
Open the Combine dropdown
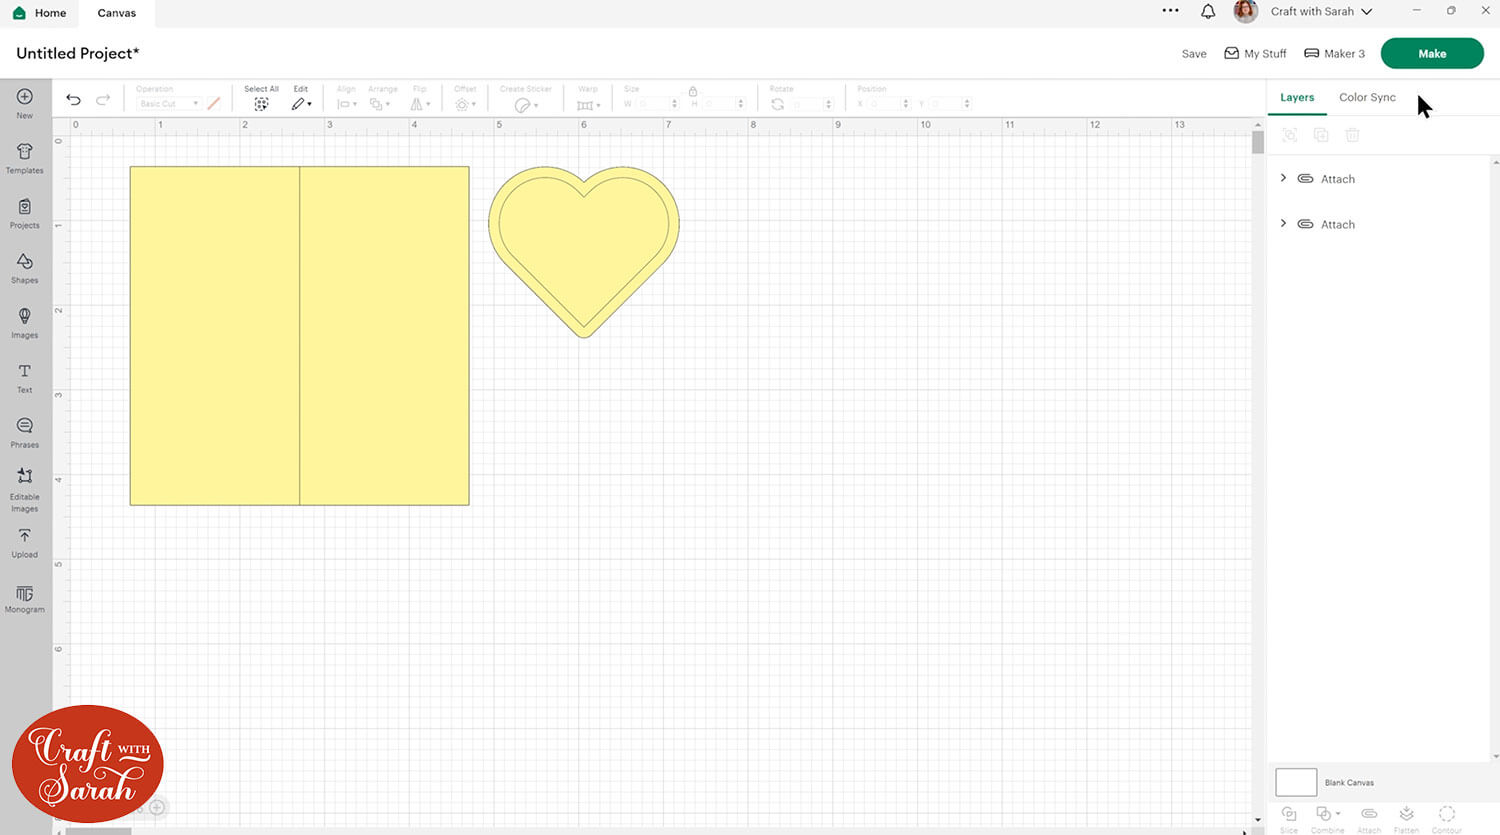[1328, 814]
